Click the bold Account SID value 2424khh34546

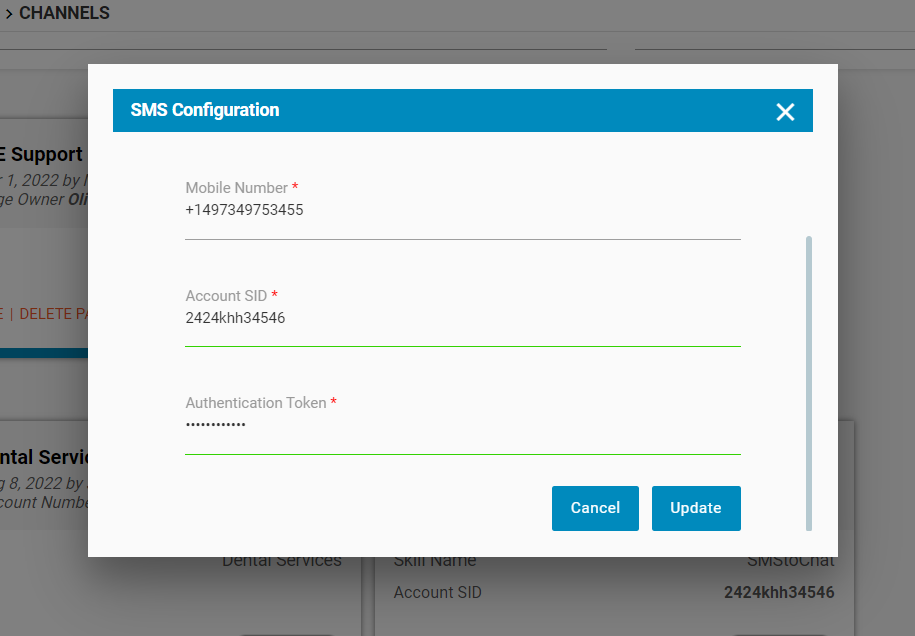tap(778, 593)
